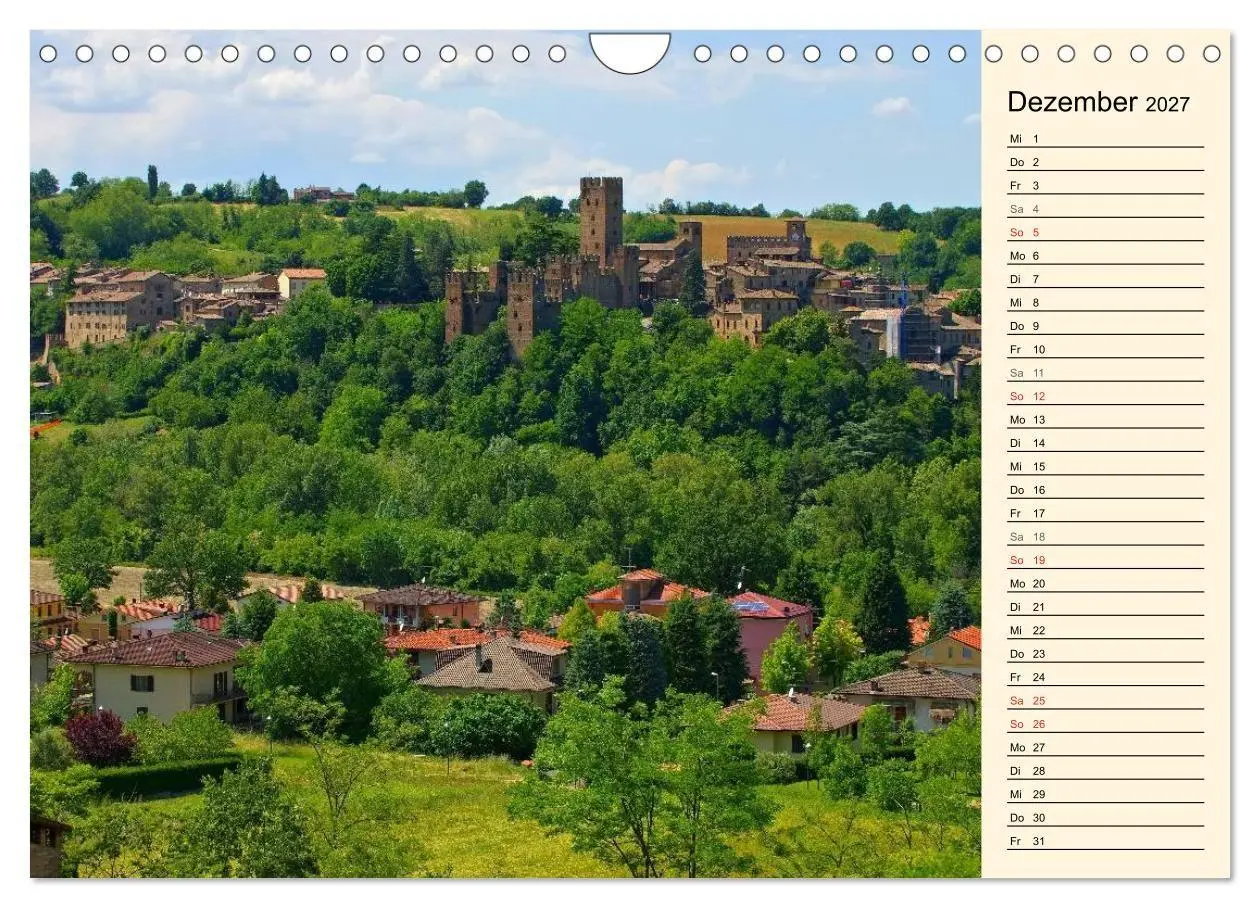Click the hilltop castle landscape photo
Screen dimensions: 1260x908
pyautogui.click(x=505, y=454)
